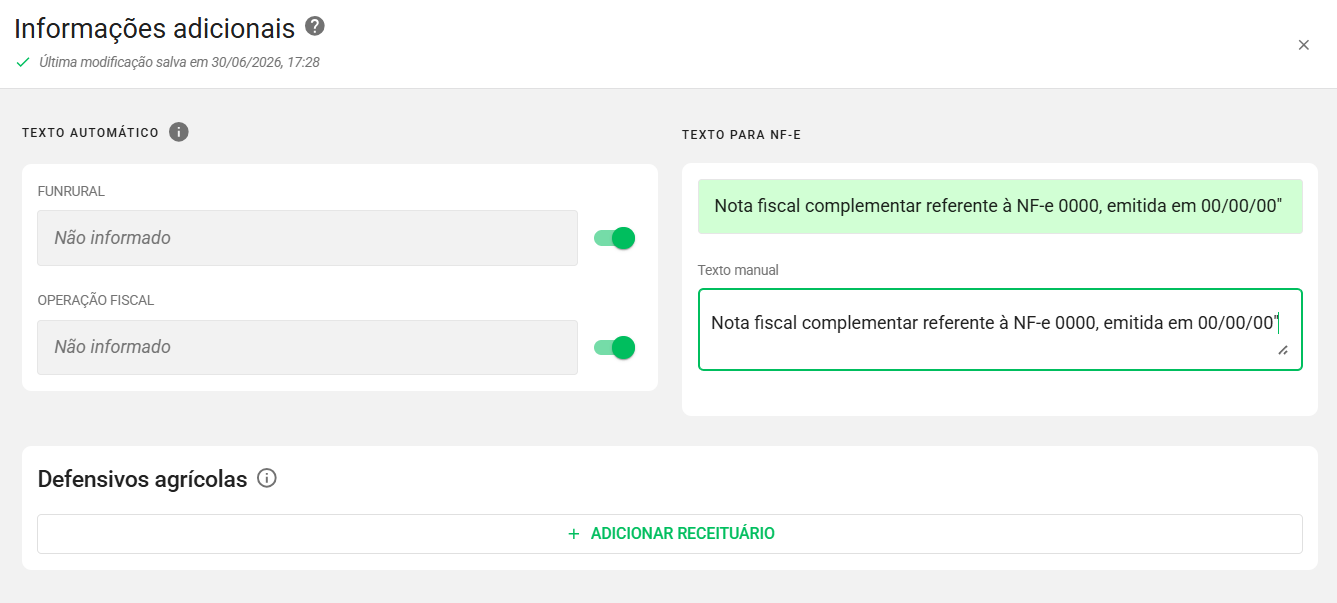Turn off the Operação Fiscal toggle
The width and height of the screenshot is (1337, 603).
pos(614,347)
